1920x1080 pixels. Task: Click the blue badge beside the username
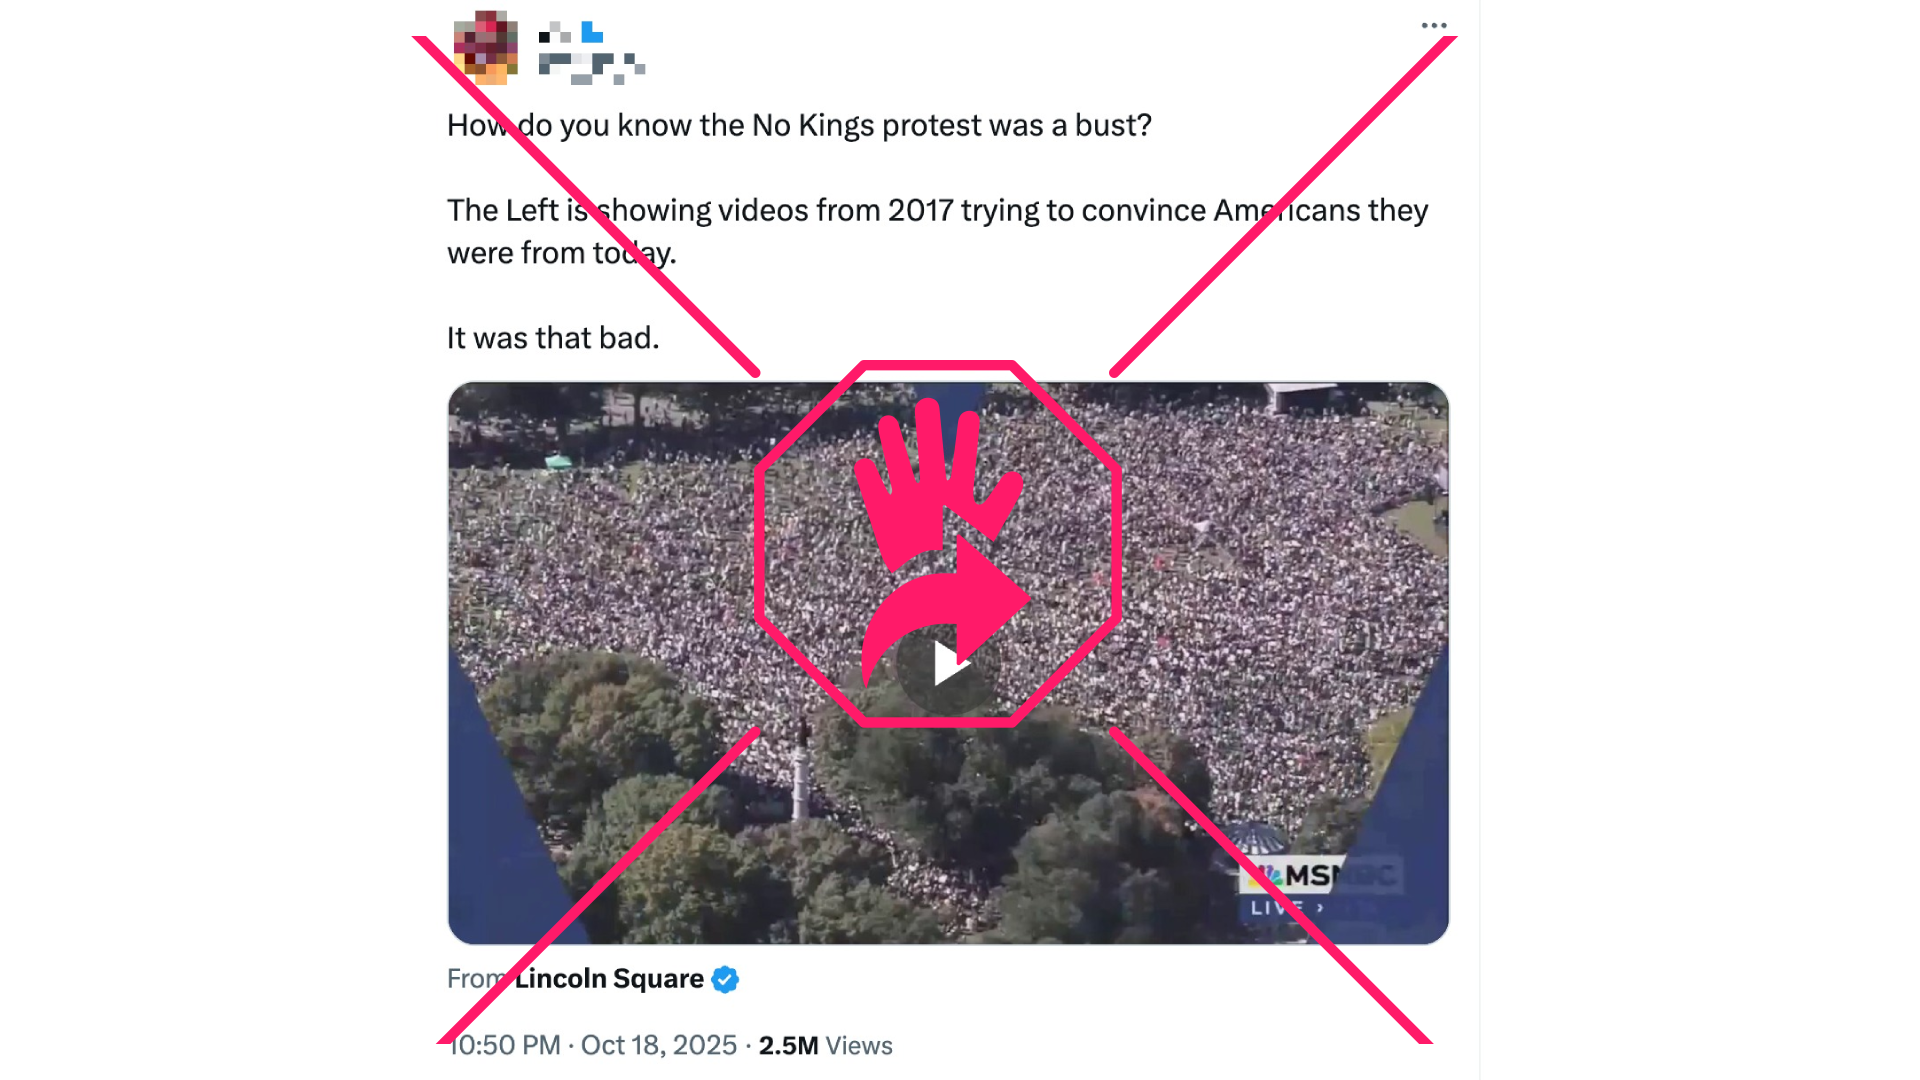[x=593, y=33]
